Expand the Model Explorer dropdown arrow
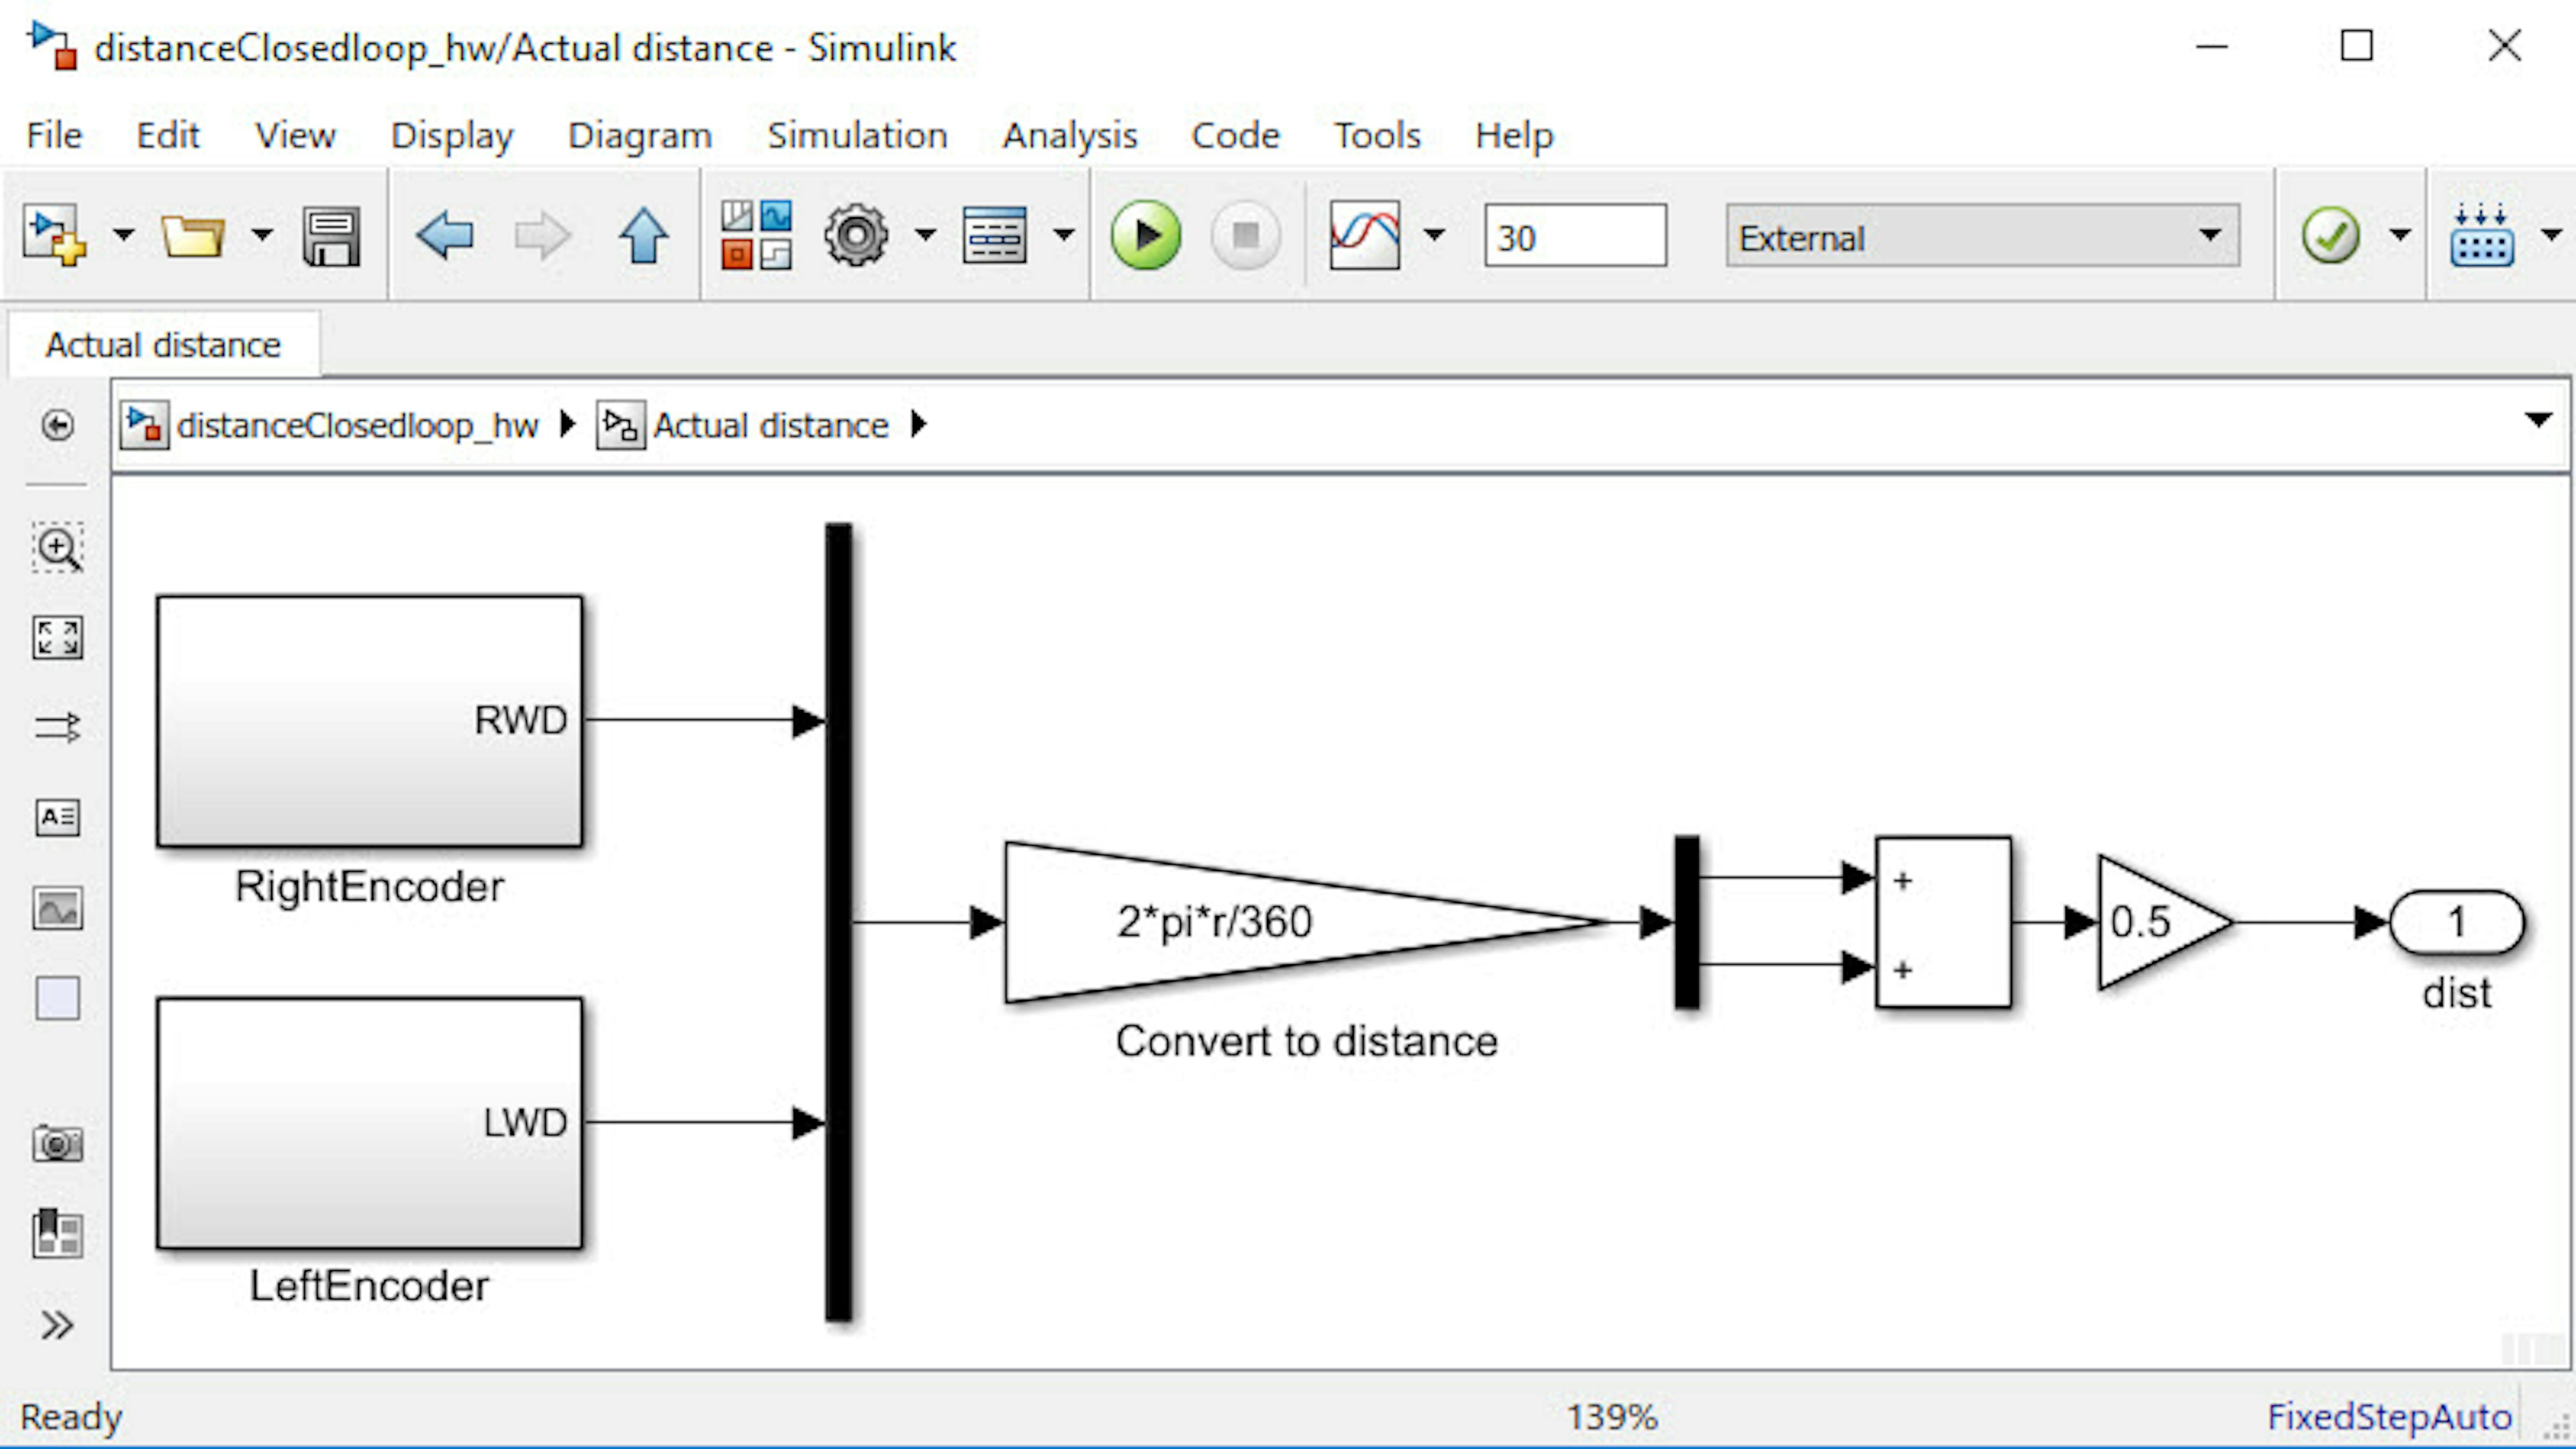 click(x=1064, y=236)
